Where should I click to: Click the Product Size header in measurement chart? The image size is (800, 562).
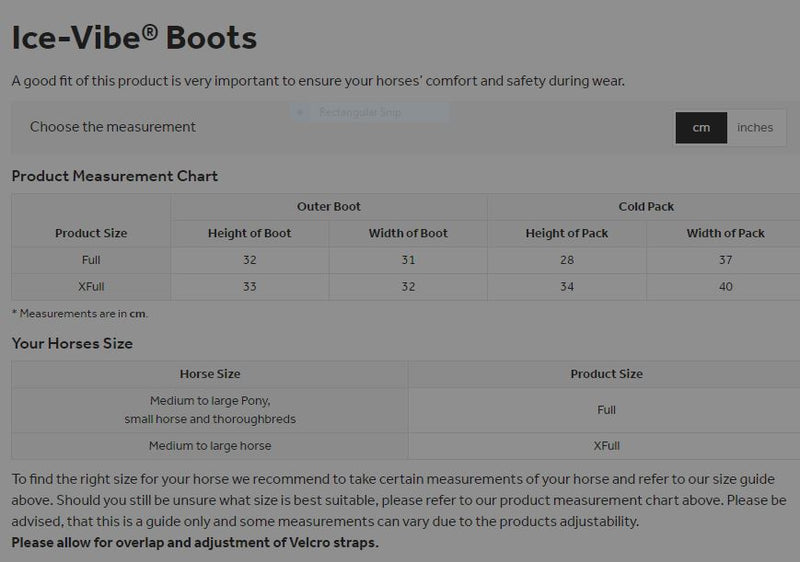(x=91, y=233)
